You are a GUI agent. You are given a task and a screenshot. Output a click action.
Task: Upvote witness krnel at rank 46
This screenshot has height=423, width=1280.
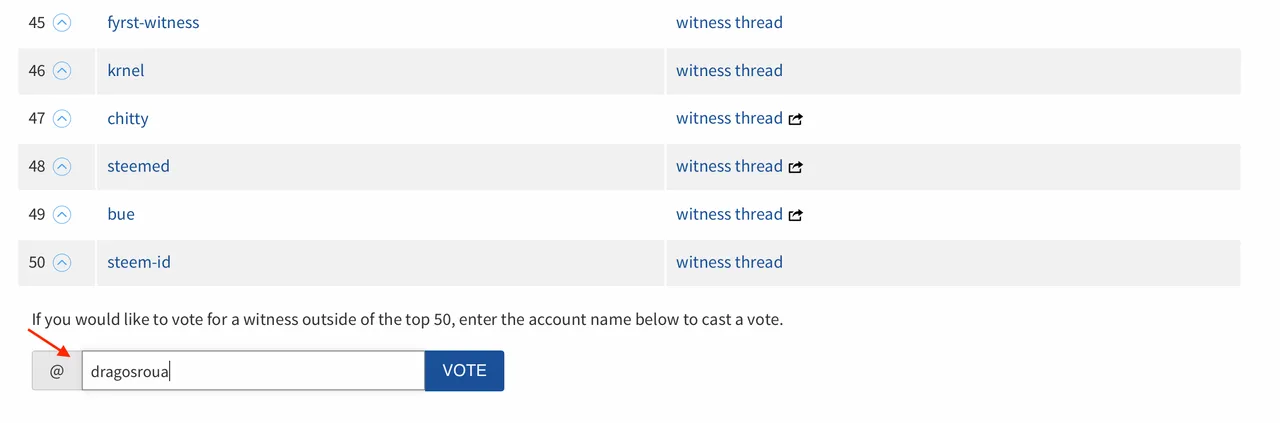coord(62,70)
